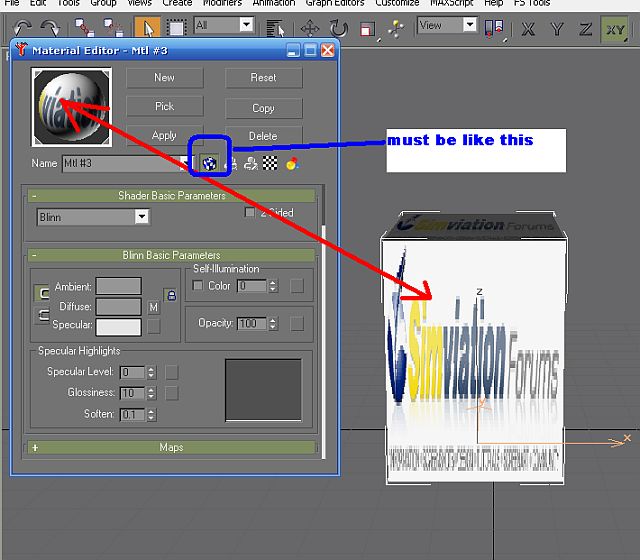Pick the rectangular selection region tool

click(177, 28)
